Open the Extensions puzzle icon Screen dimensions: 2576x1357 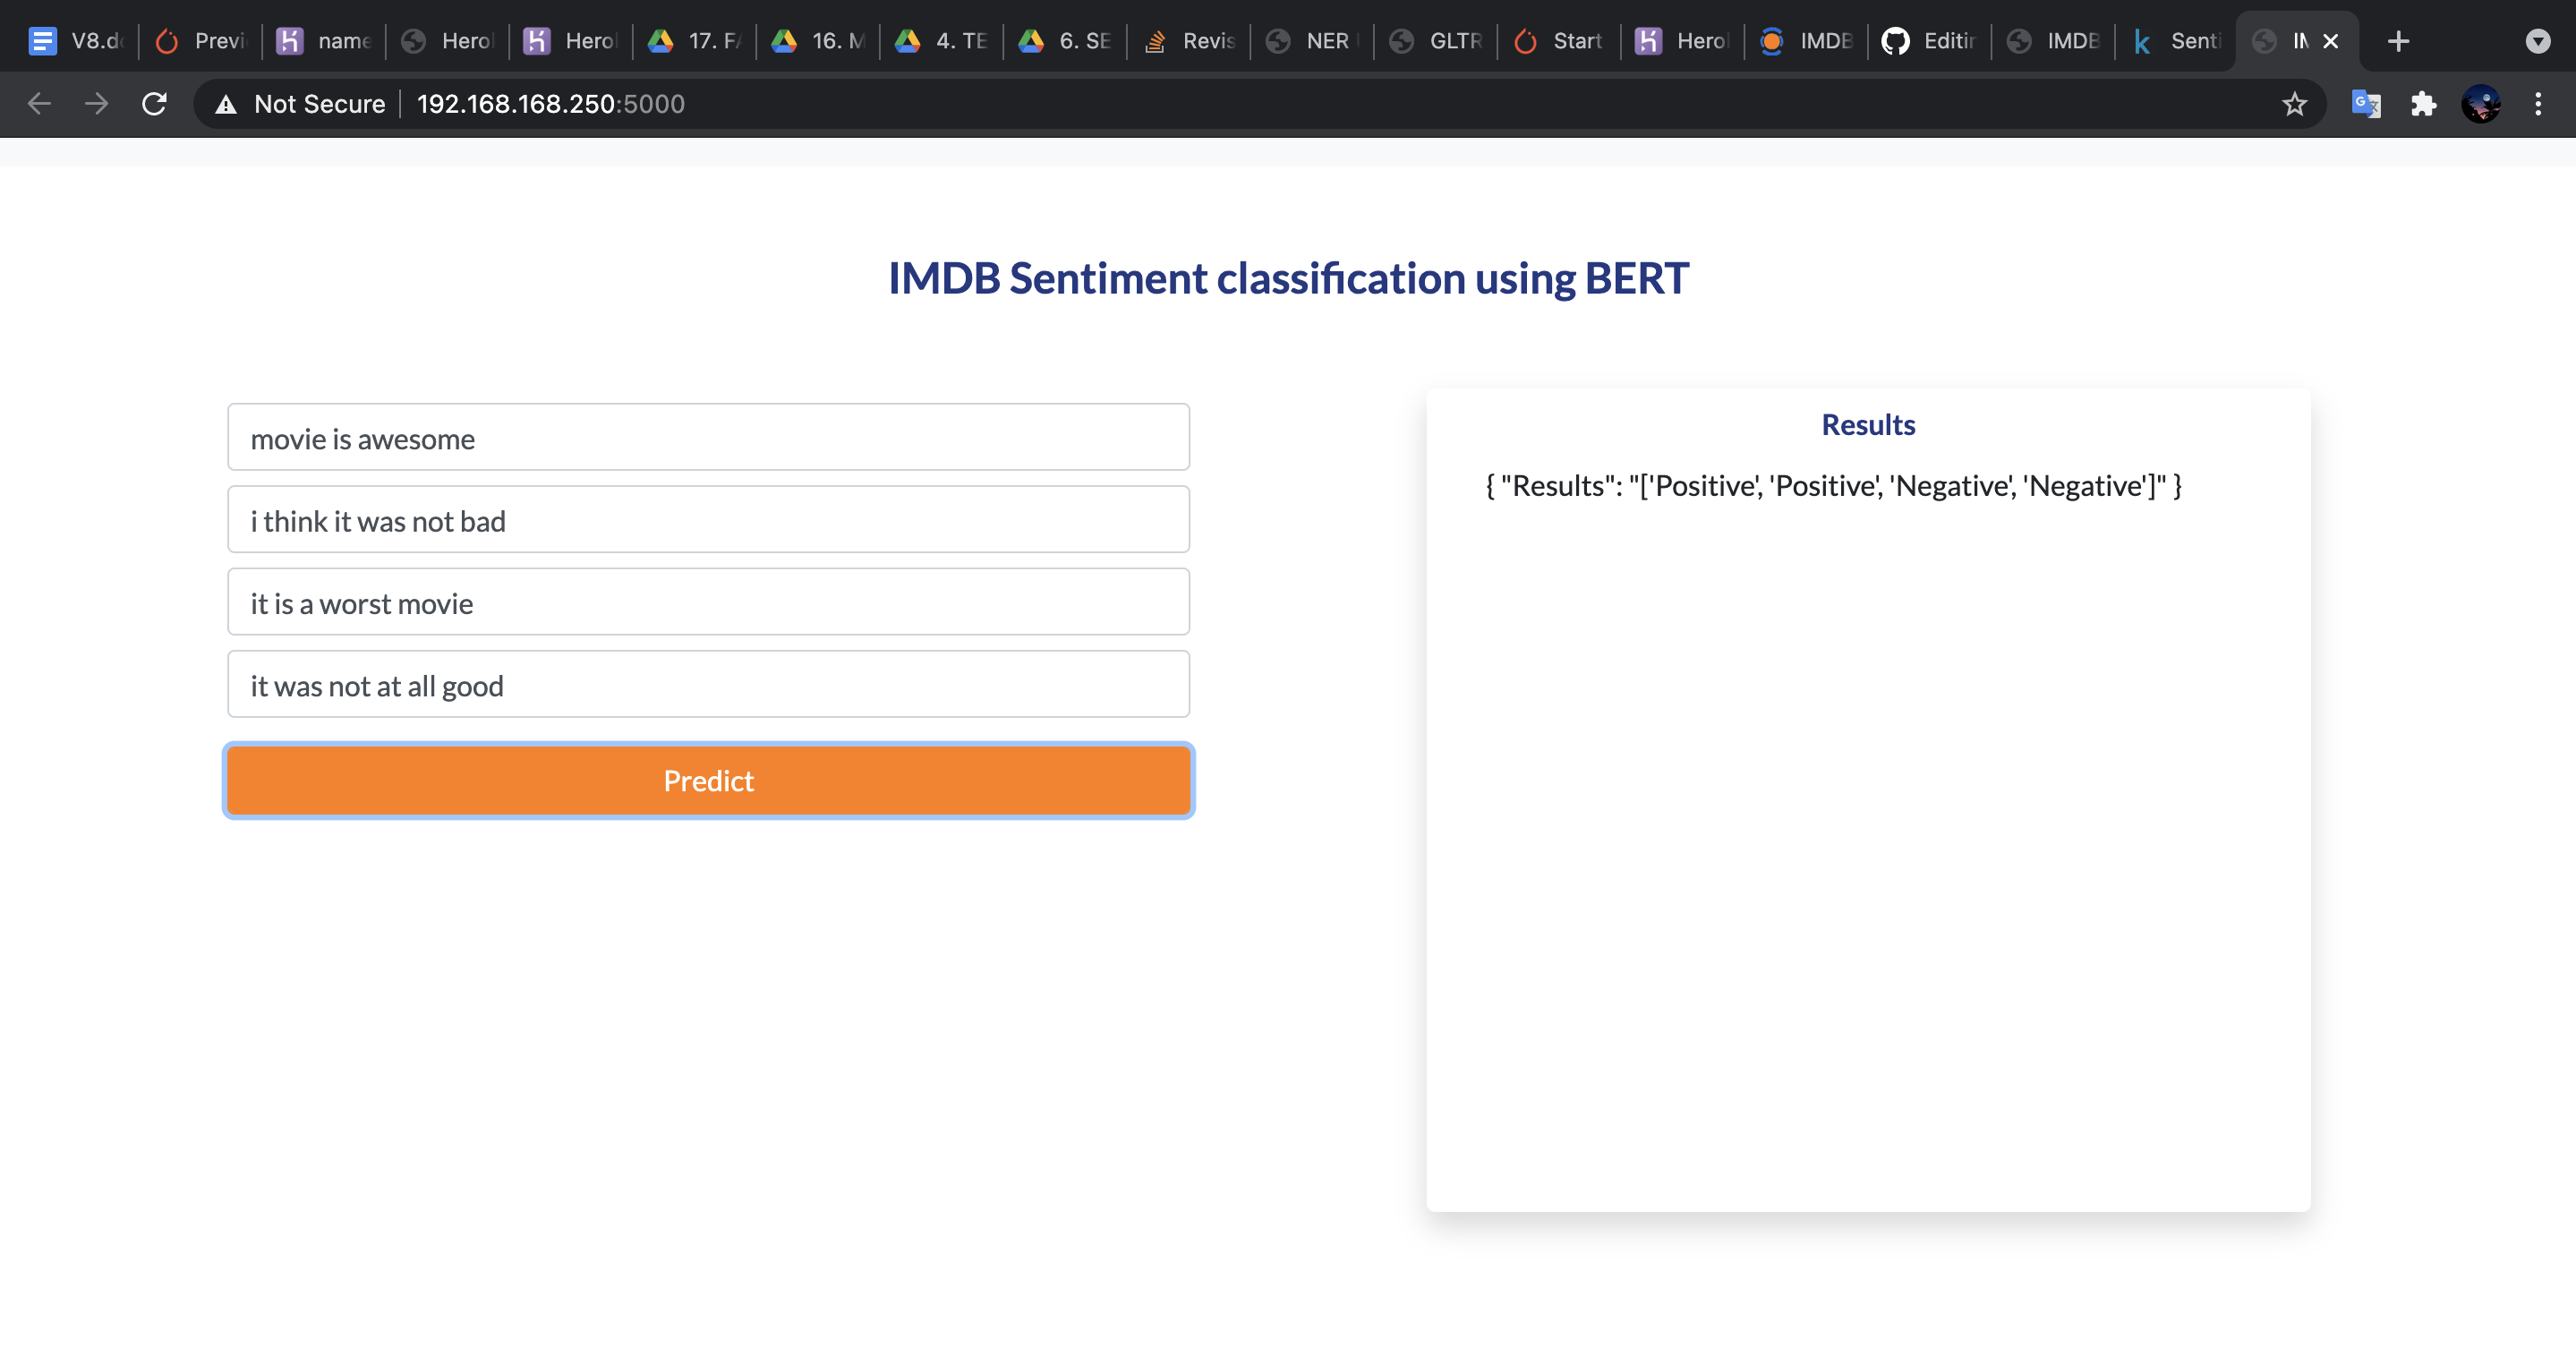coord(2424,104)
